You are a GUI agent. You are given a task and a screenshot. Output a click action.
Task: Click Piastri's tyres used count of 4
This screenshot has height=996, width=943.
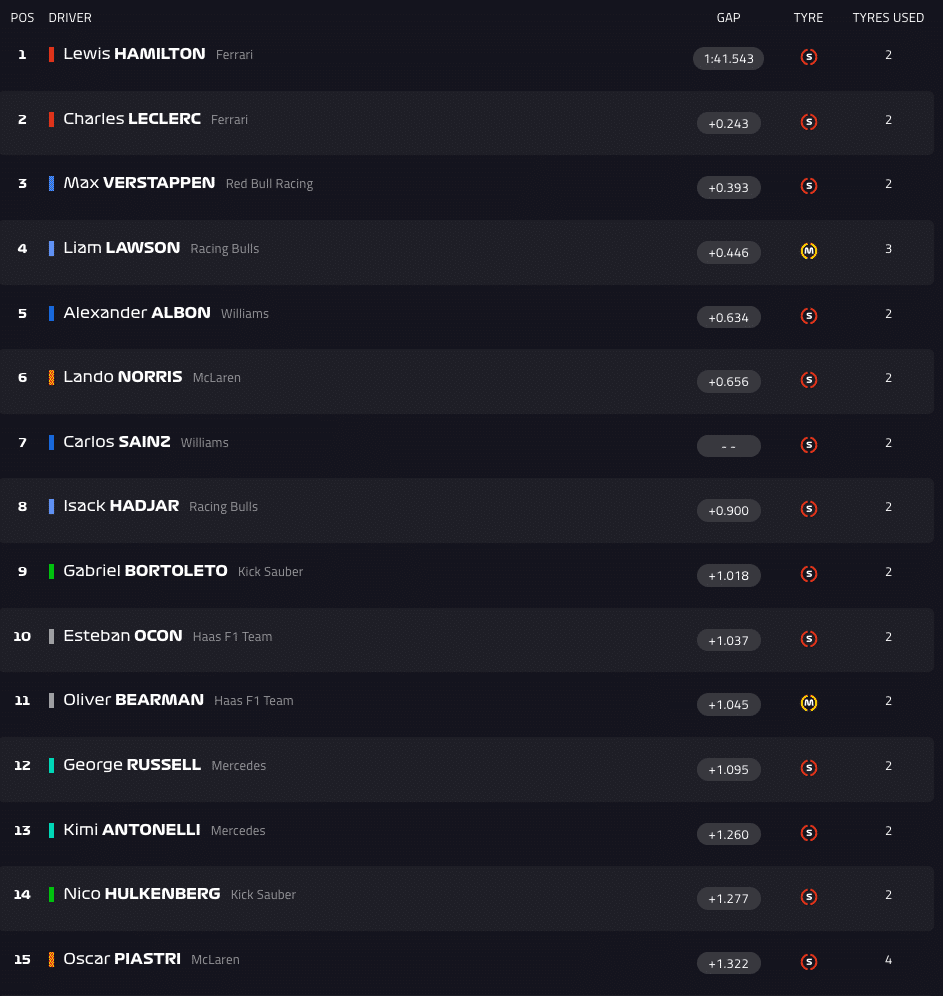[888, 960]
